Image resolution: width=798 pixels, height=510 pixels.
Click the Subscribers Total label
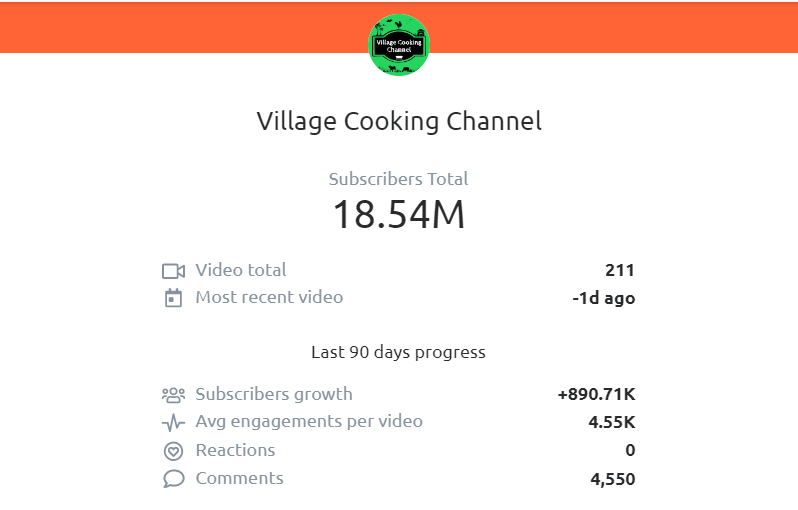point(398,179)
